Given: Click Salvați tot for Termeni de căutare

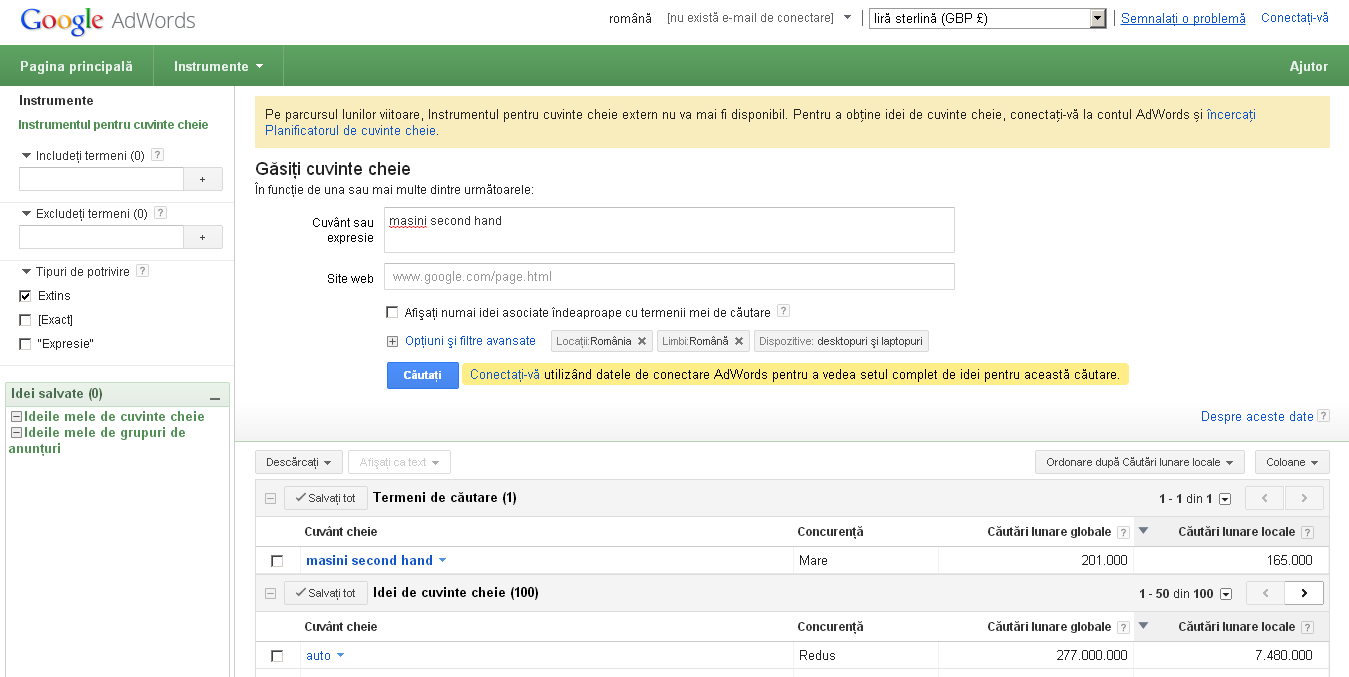Looking at the screenshot, I should (x=326, y=498).
